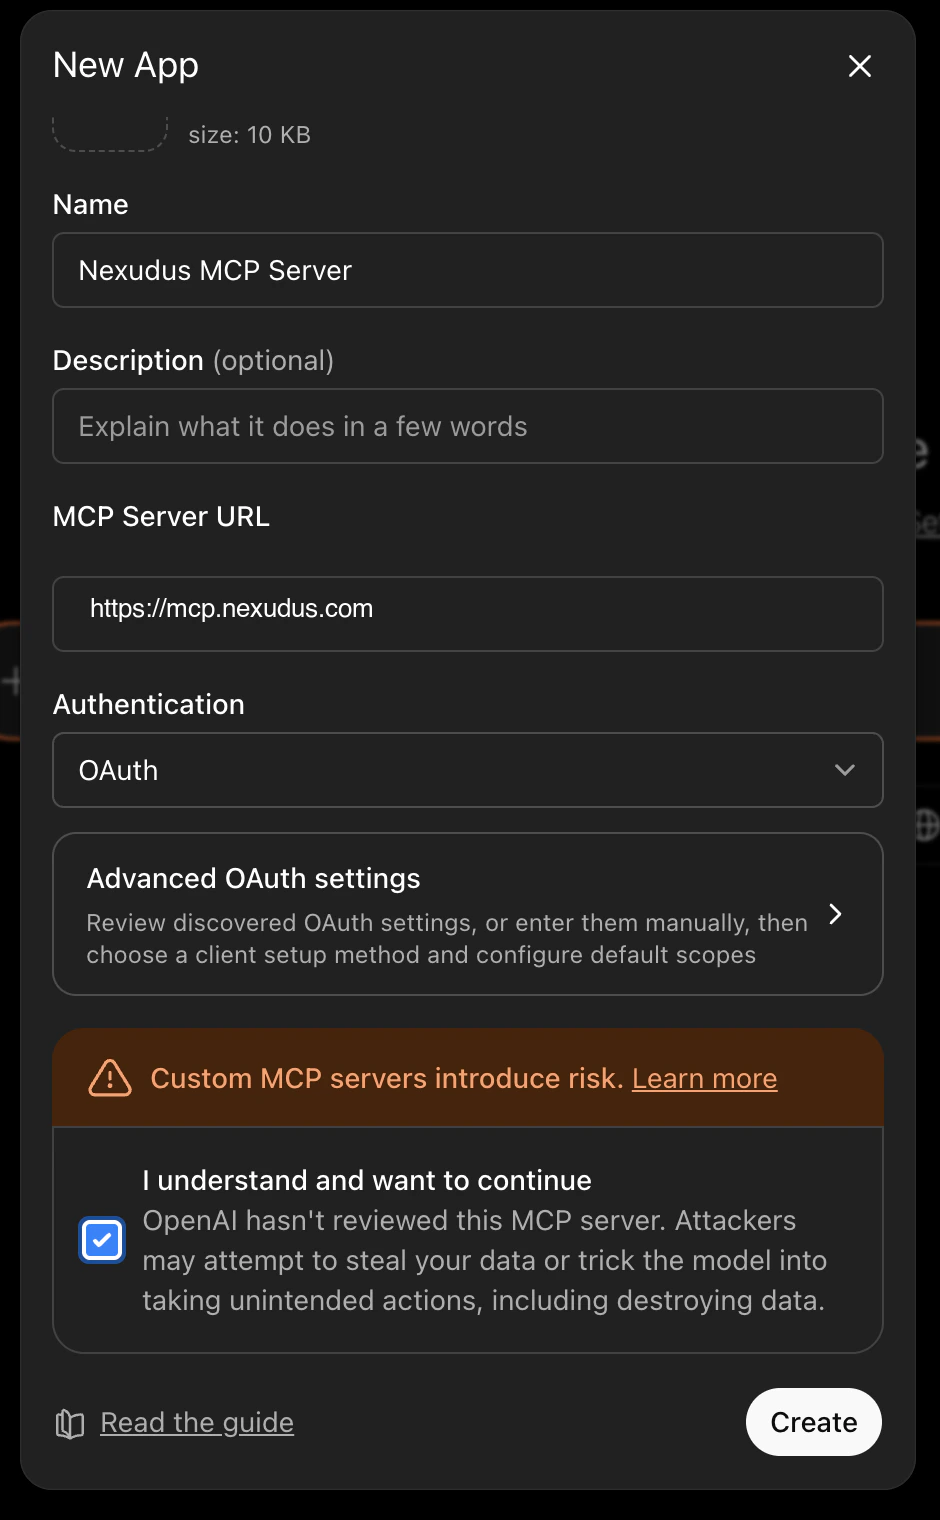Click the 'Name' field label
This screenshot has height=1520, width=940.
[x=91, y=204]
